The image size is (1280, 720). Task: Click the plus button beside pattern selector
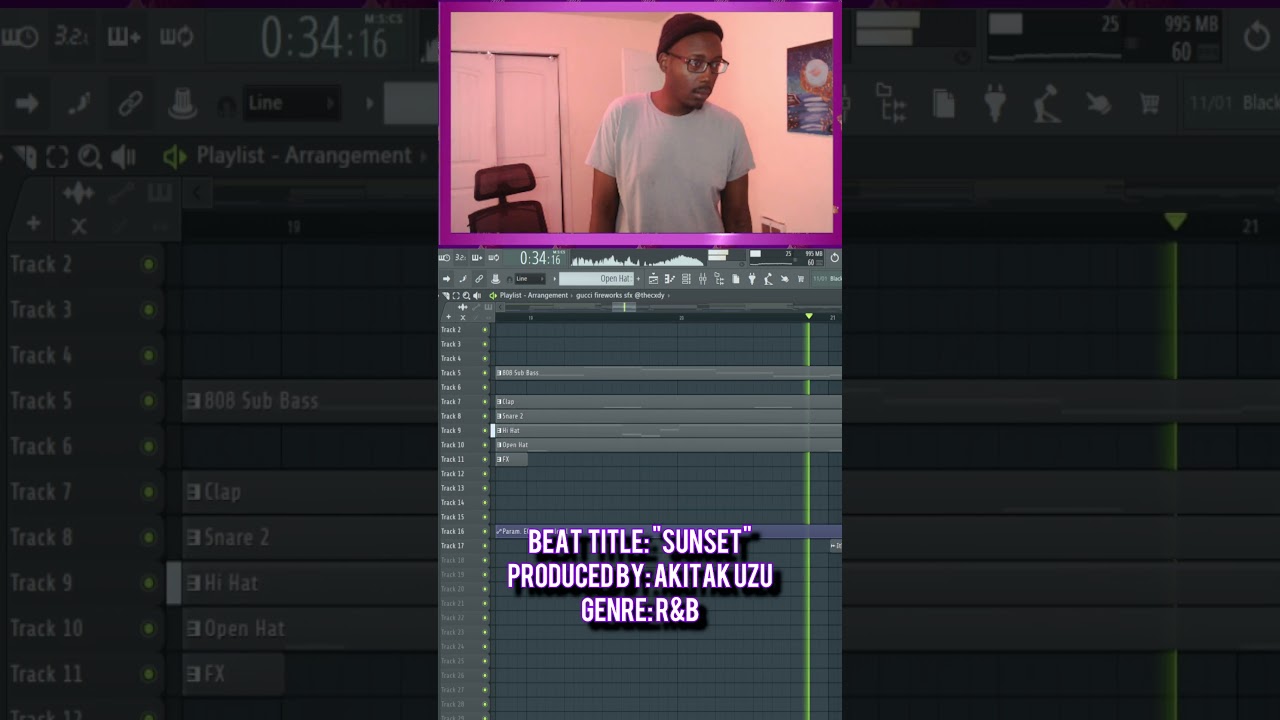(x=638, y=279)
